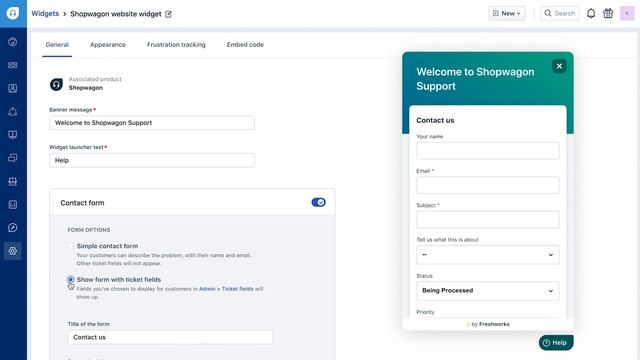The image size is (640, 360).
Task: Open the chatbot icon in sidebar
Action: pyautogui.click(x=13, y=112)
